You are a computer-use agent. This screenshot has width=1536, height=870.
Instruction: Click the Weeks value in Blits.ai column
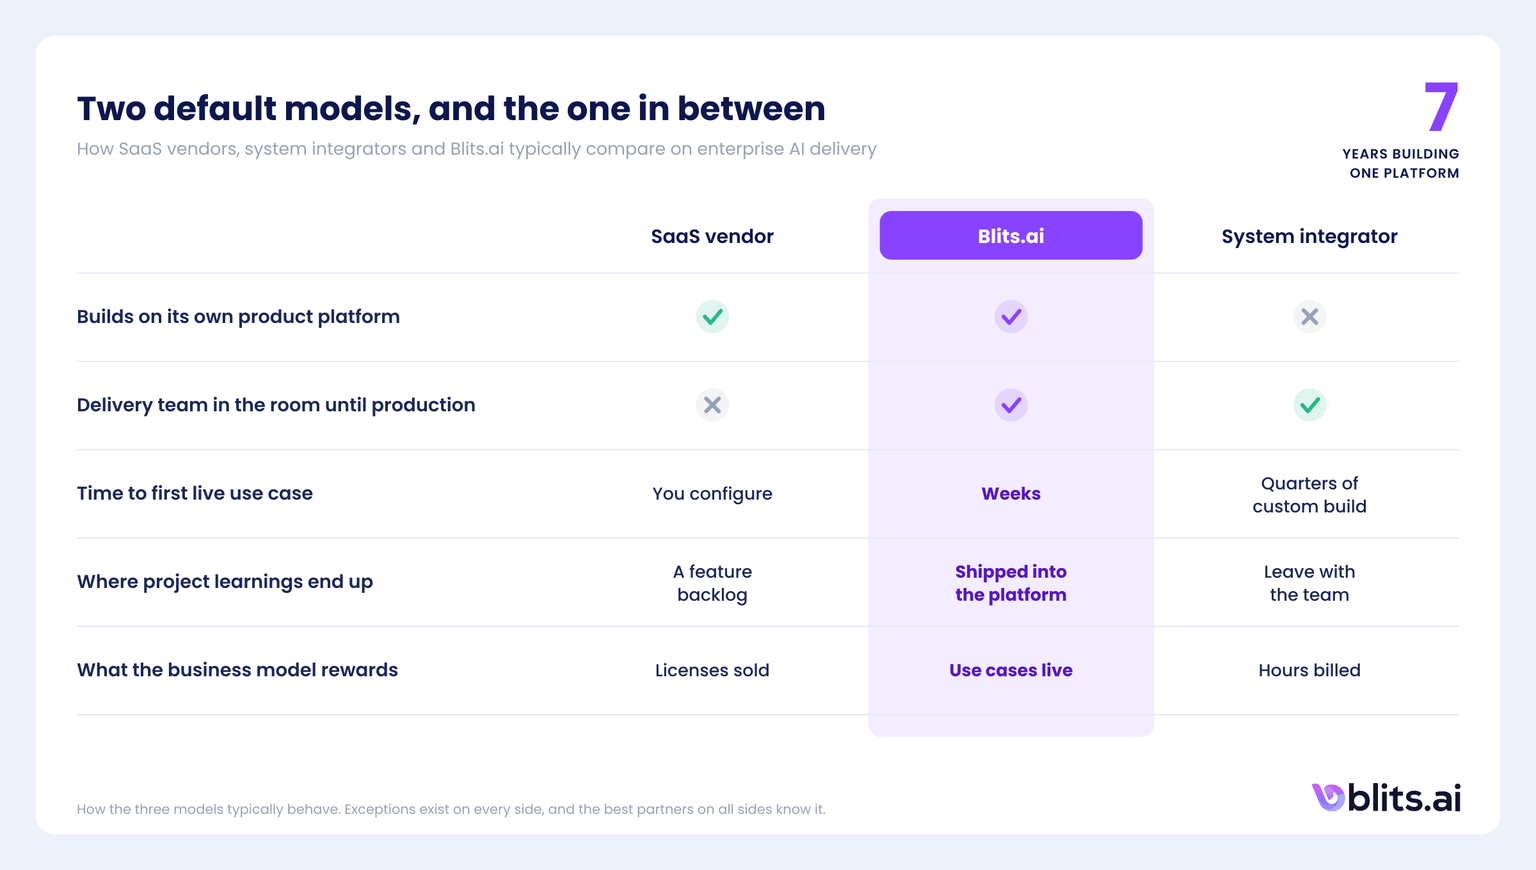point(1011,494)
